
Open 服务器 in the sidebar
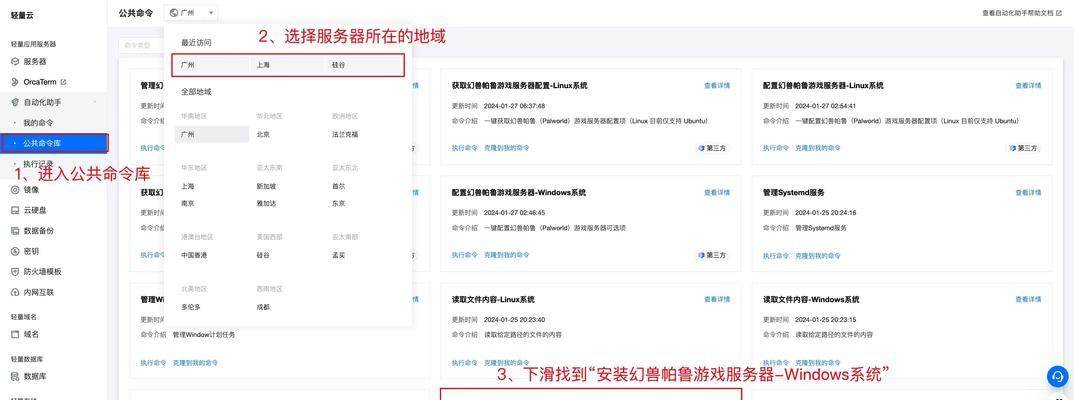point(34,61)
